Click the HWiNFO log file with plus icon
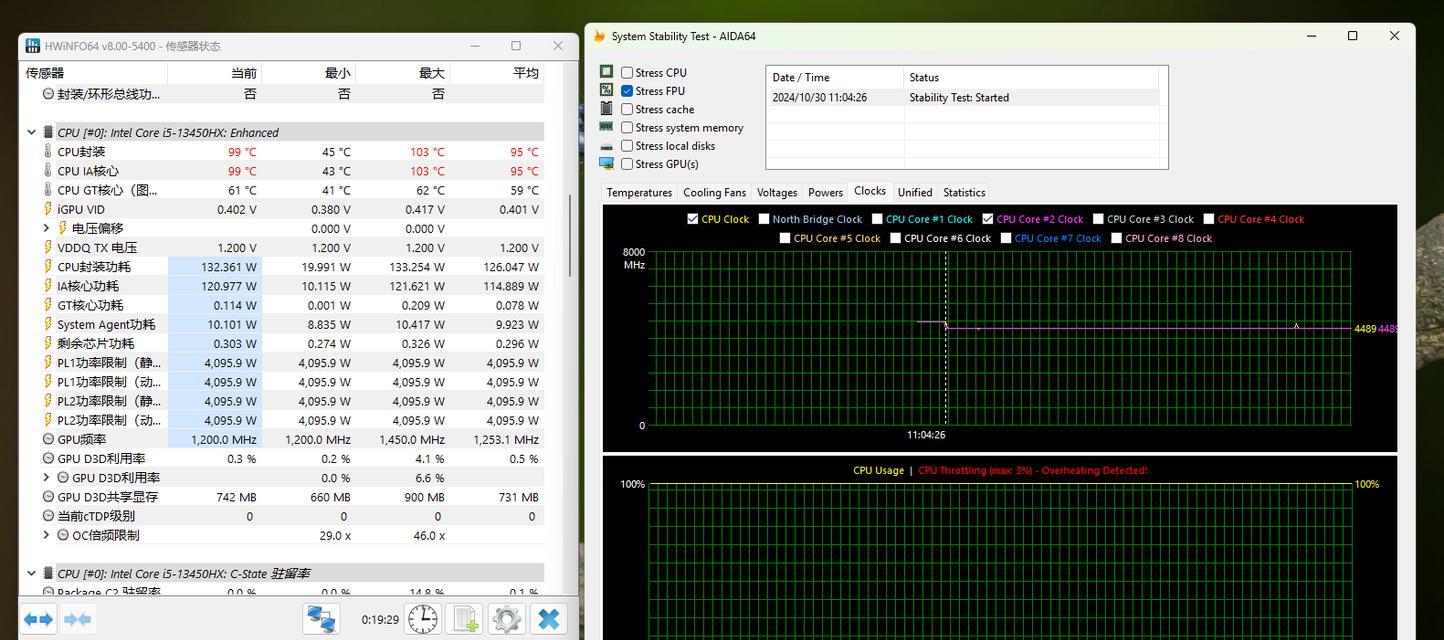Image resolution: width=1444 pixels, height=640 pixels. point(465,619)
